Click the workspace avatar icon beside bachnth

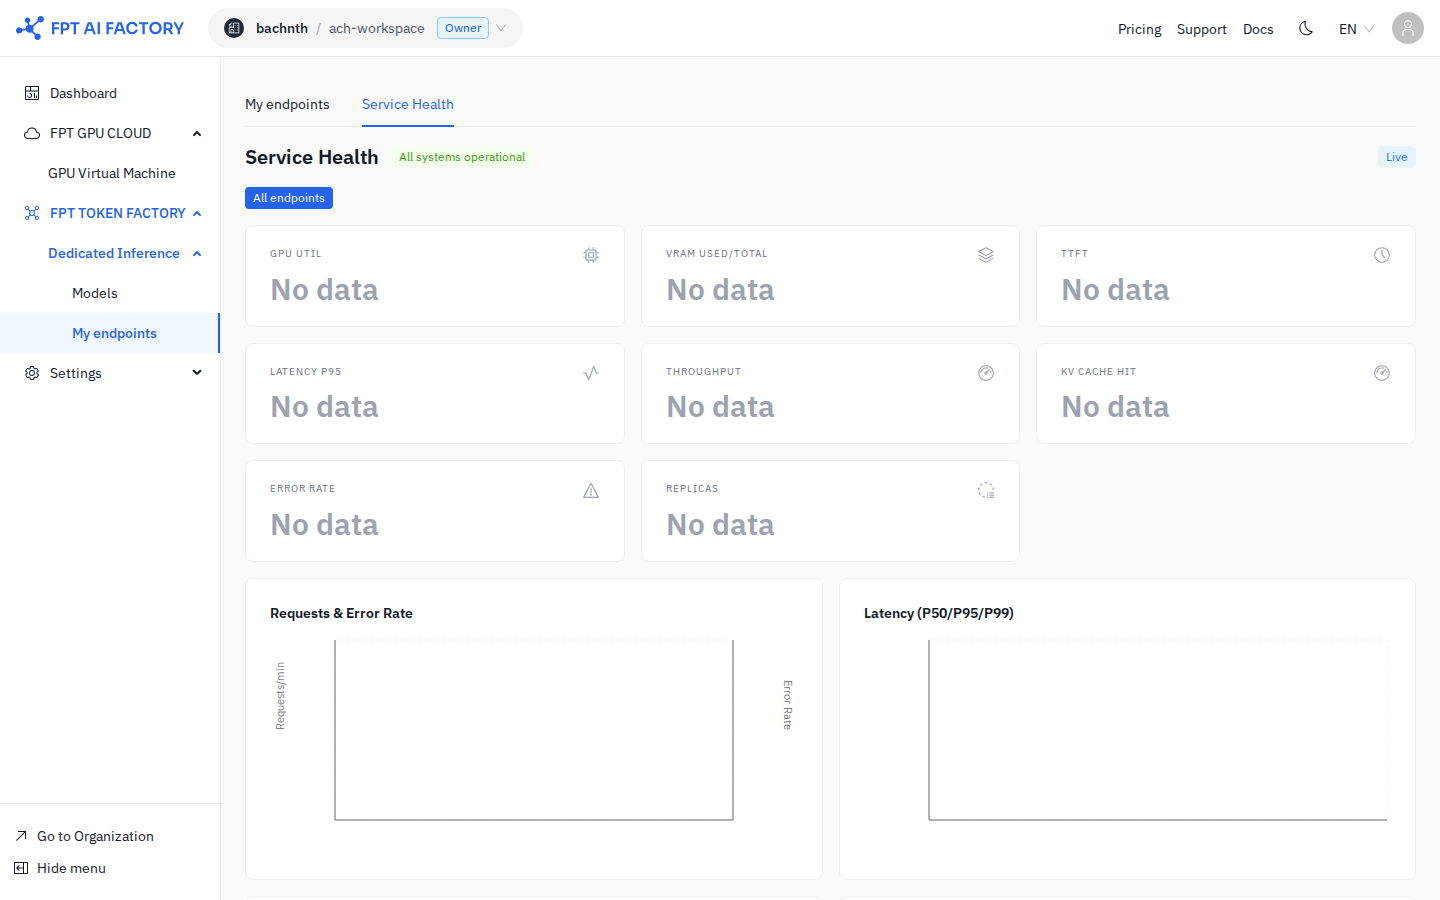pos(234,28)
